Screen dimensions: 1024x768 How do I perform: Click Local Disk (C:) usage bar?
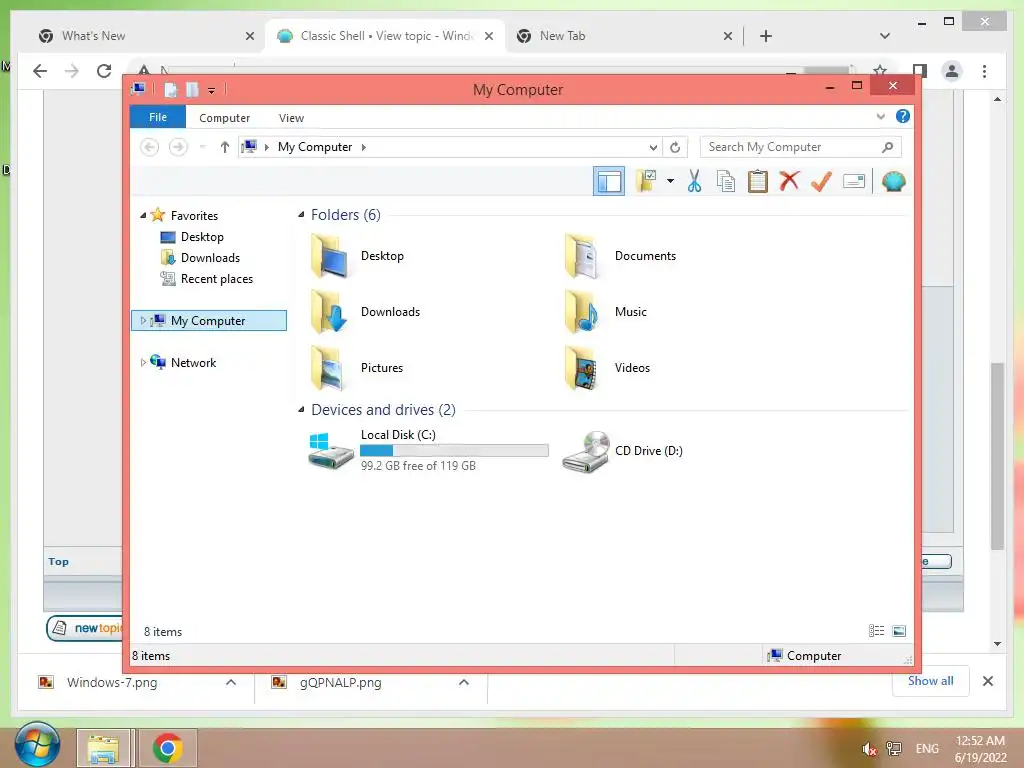click(x=455, y=450)
